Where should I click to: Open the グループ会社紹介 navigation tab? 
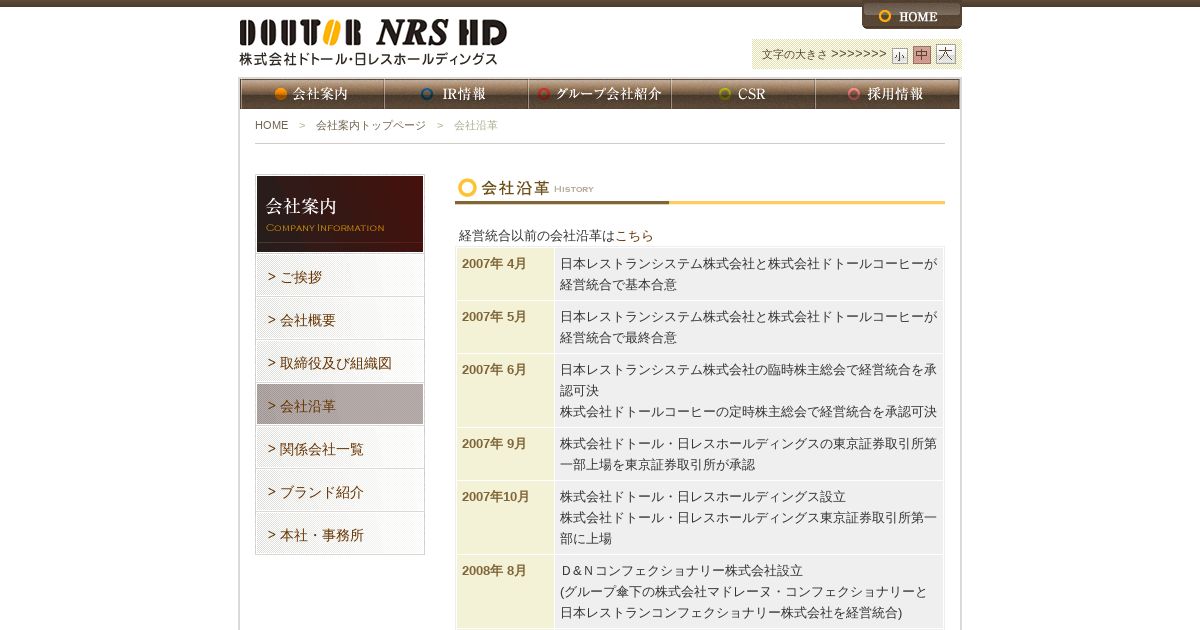pos(600,94)
